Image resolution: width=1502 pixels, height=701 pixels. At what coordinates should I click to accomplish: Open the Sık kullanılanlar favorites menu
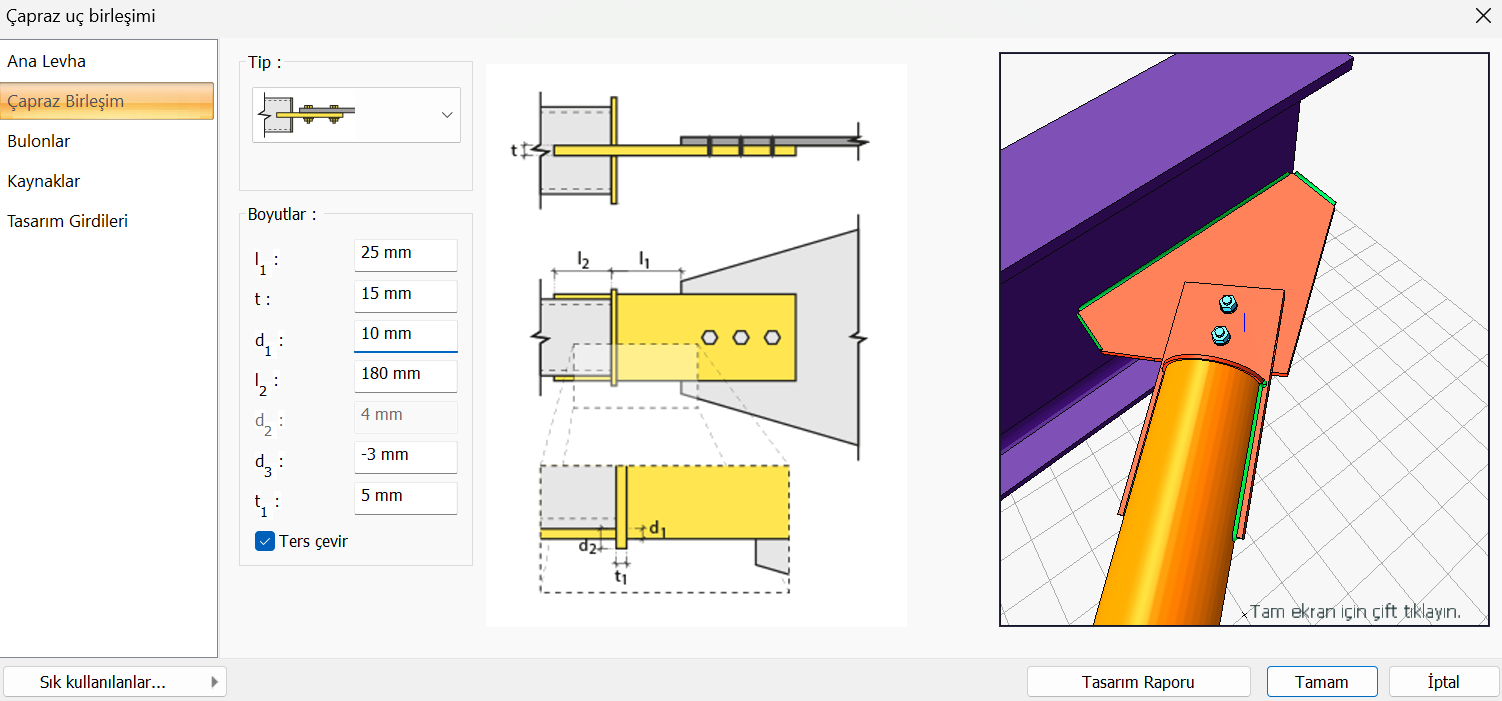114,682
